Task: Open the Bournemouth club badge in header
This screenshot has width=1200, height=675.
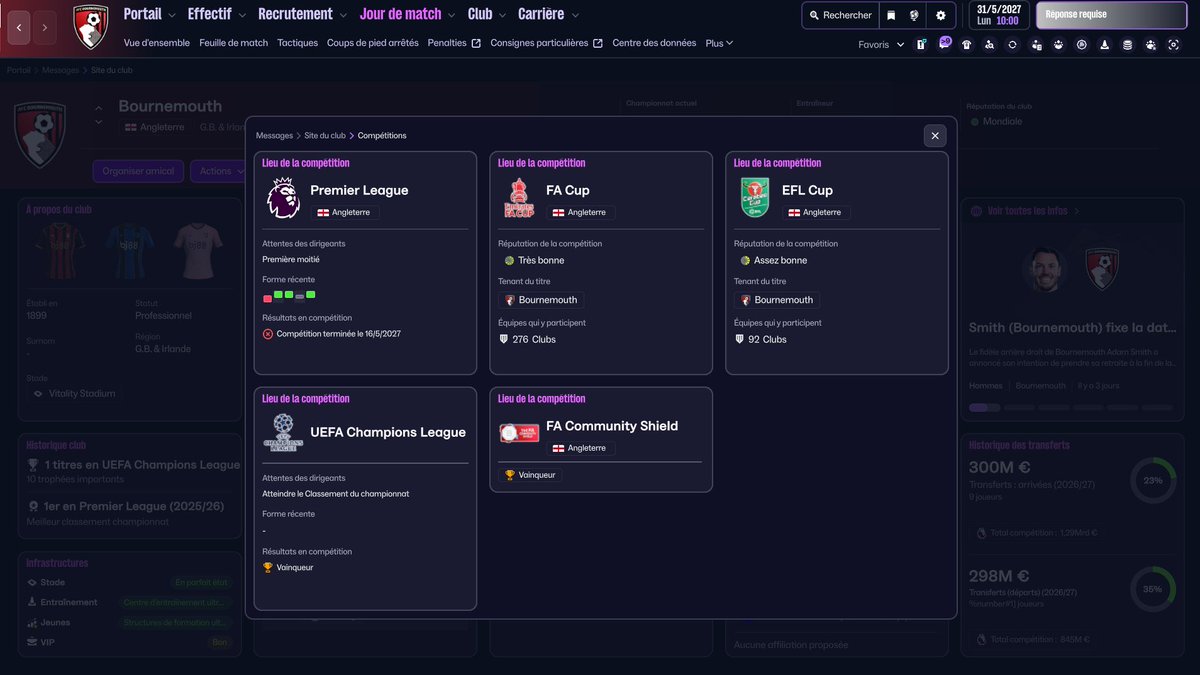Action: tap(91, 27)
